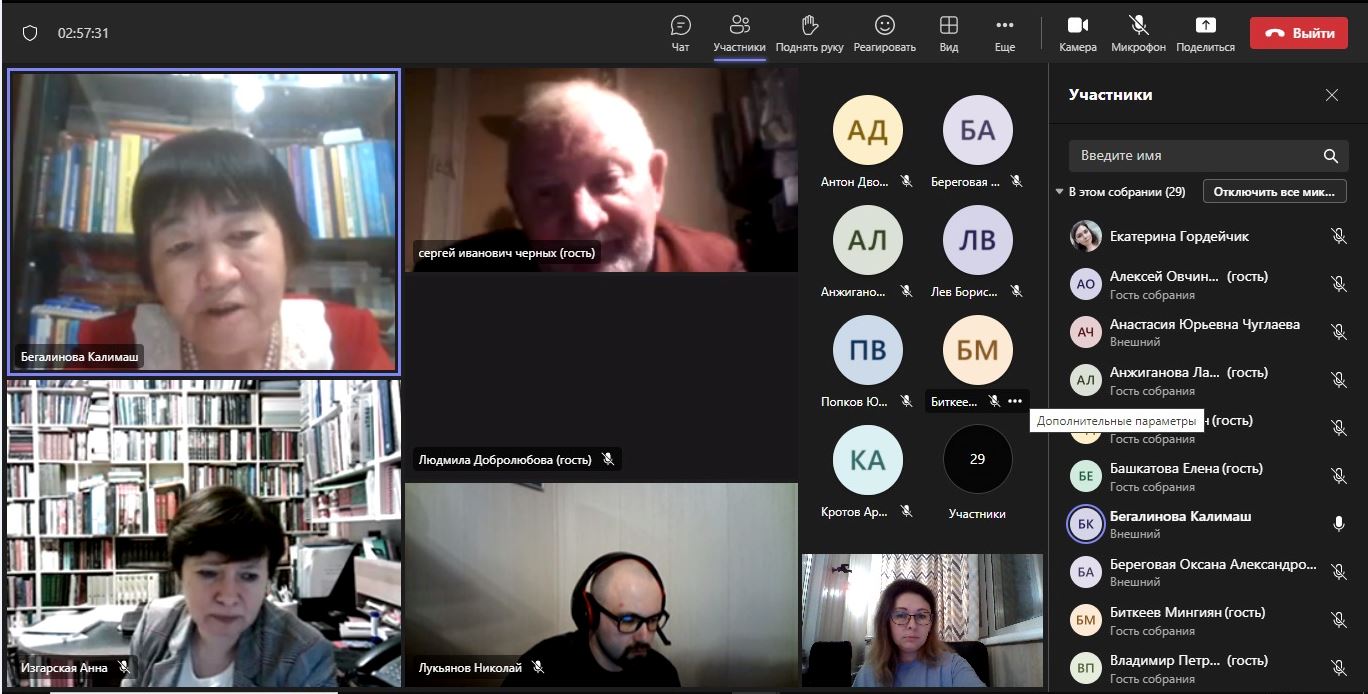Open Поделиться (share screen) options
Screen dimensions: 1368x694
[1205, 33]
